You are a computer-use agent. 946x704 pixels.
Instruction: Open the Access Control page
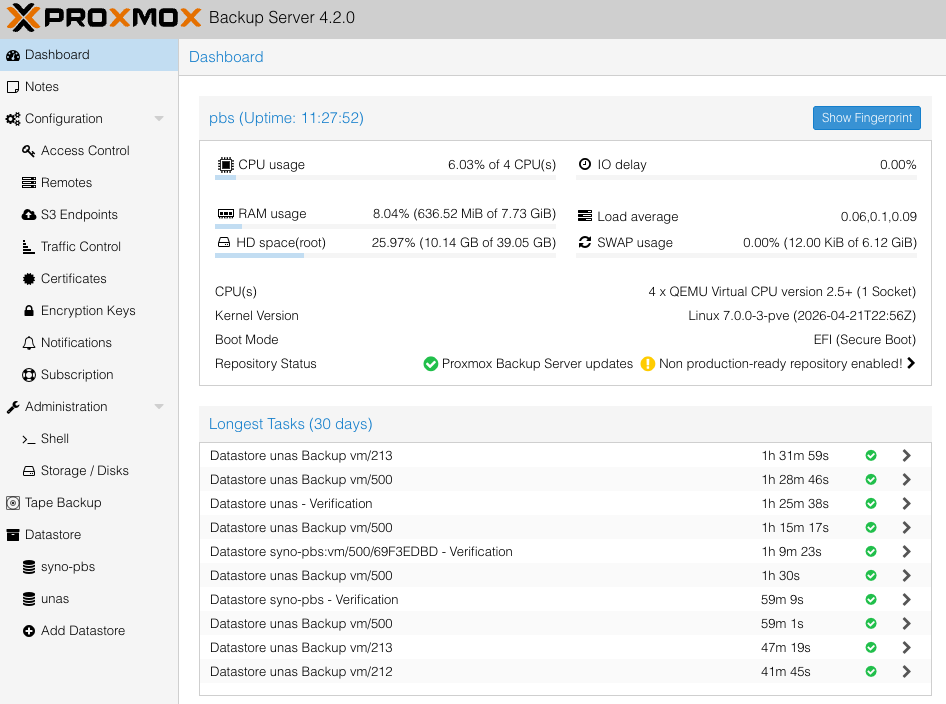pos(89,151)
